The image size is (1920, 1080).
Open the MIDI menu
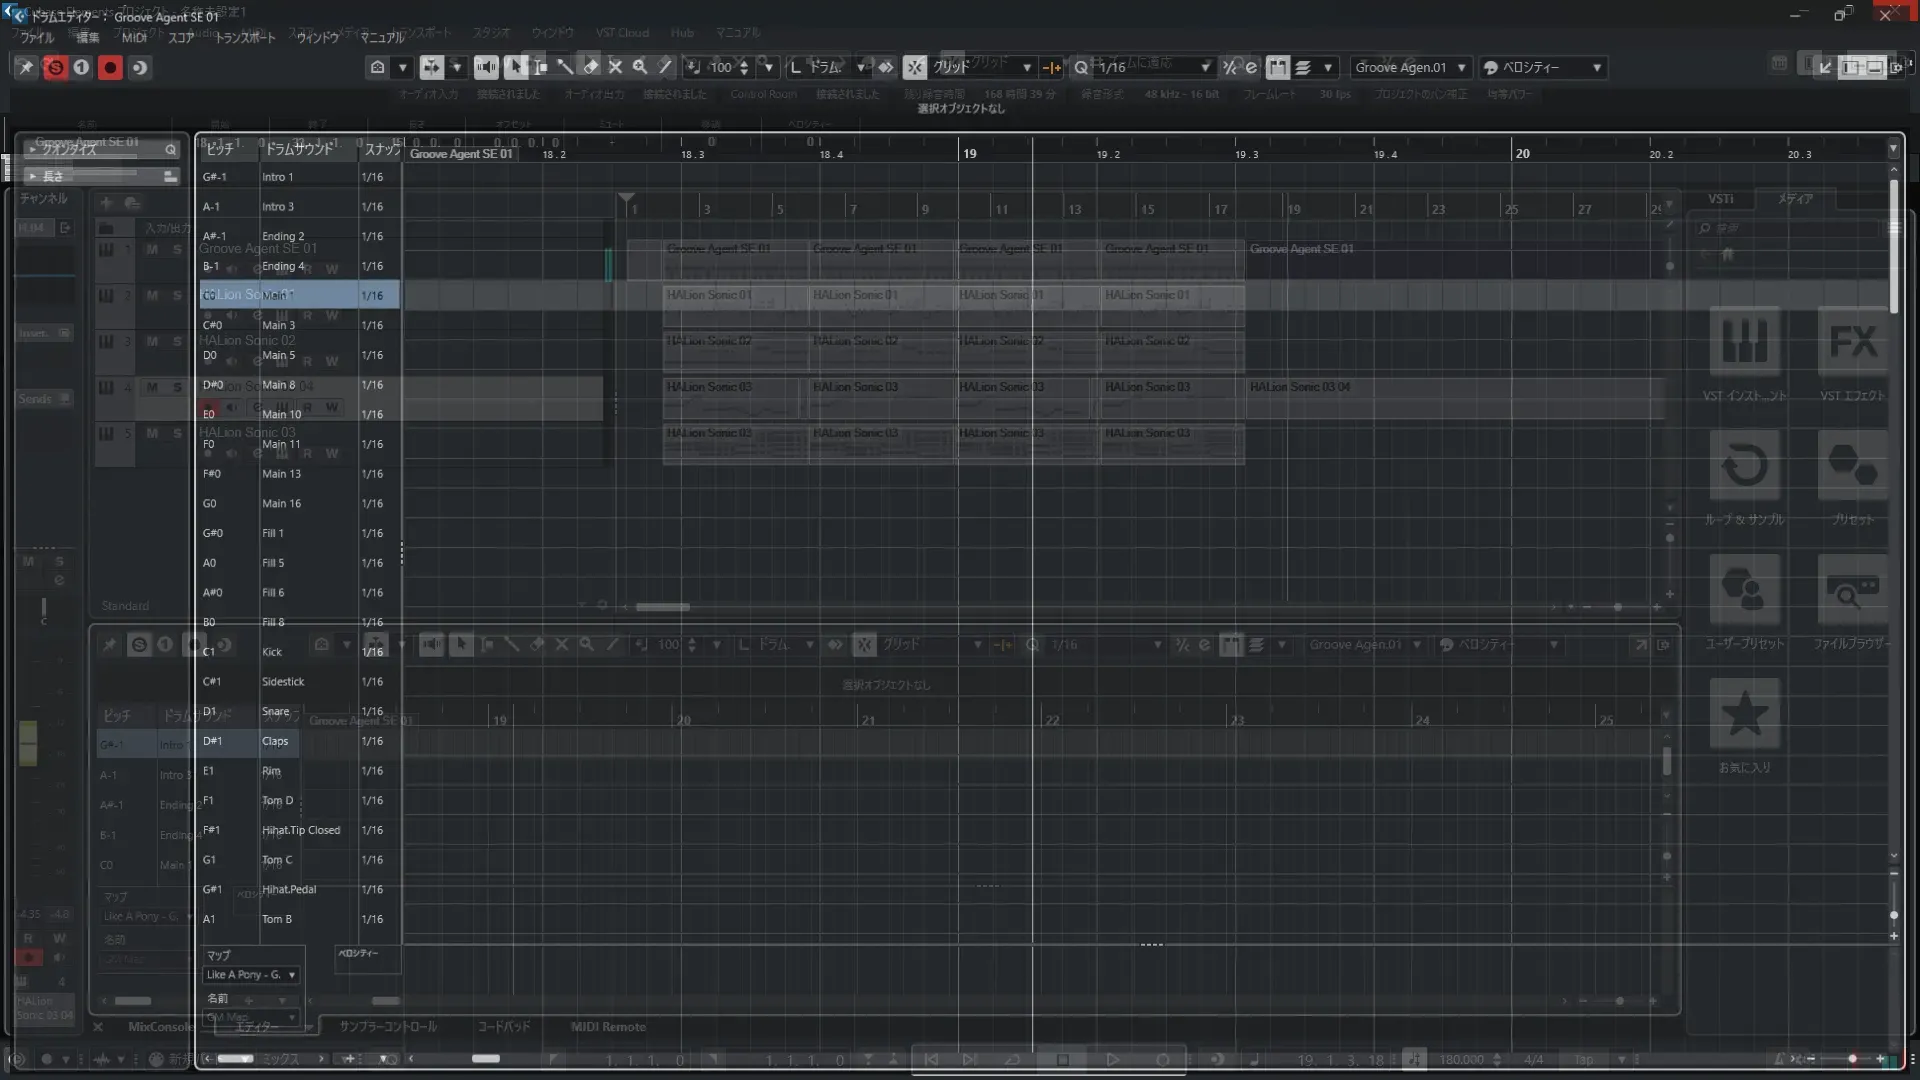click(133, 38)
